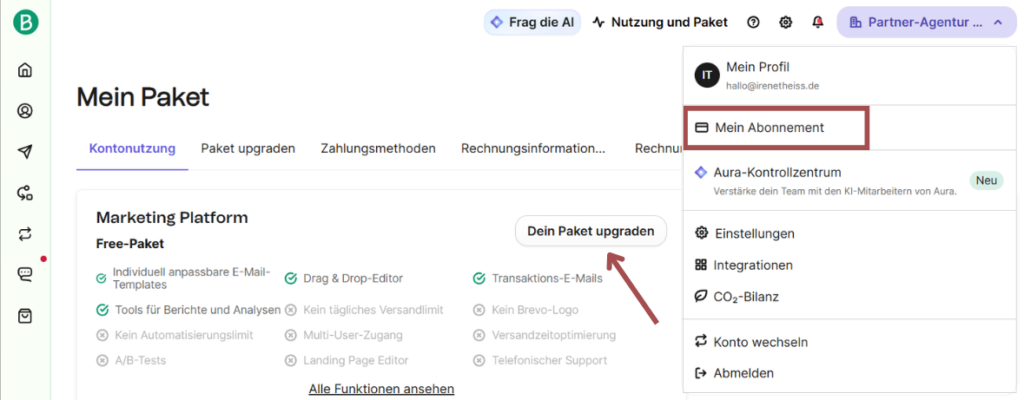
Task: Click the Neu badge next to Aura-Kontrollzentrum
Action: [x=986, y=180]
